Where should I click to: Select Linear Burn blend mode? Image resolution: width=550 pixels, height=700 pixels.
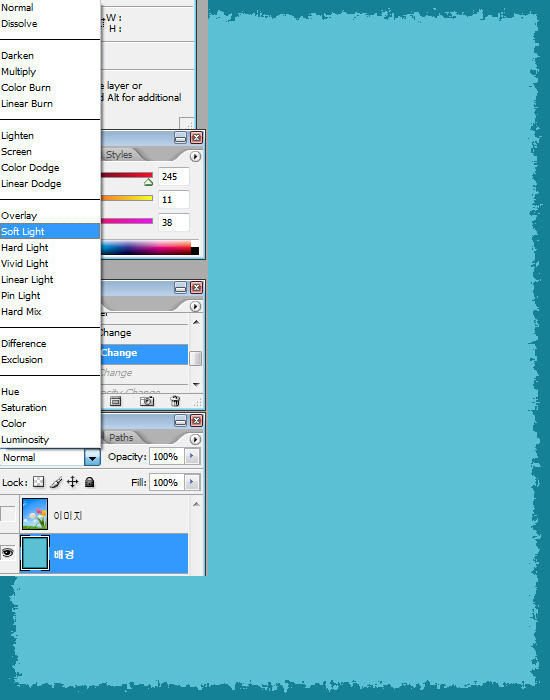pos(27,104)
